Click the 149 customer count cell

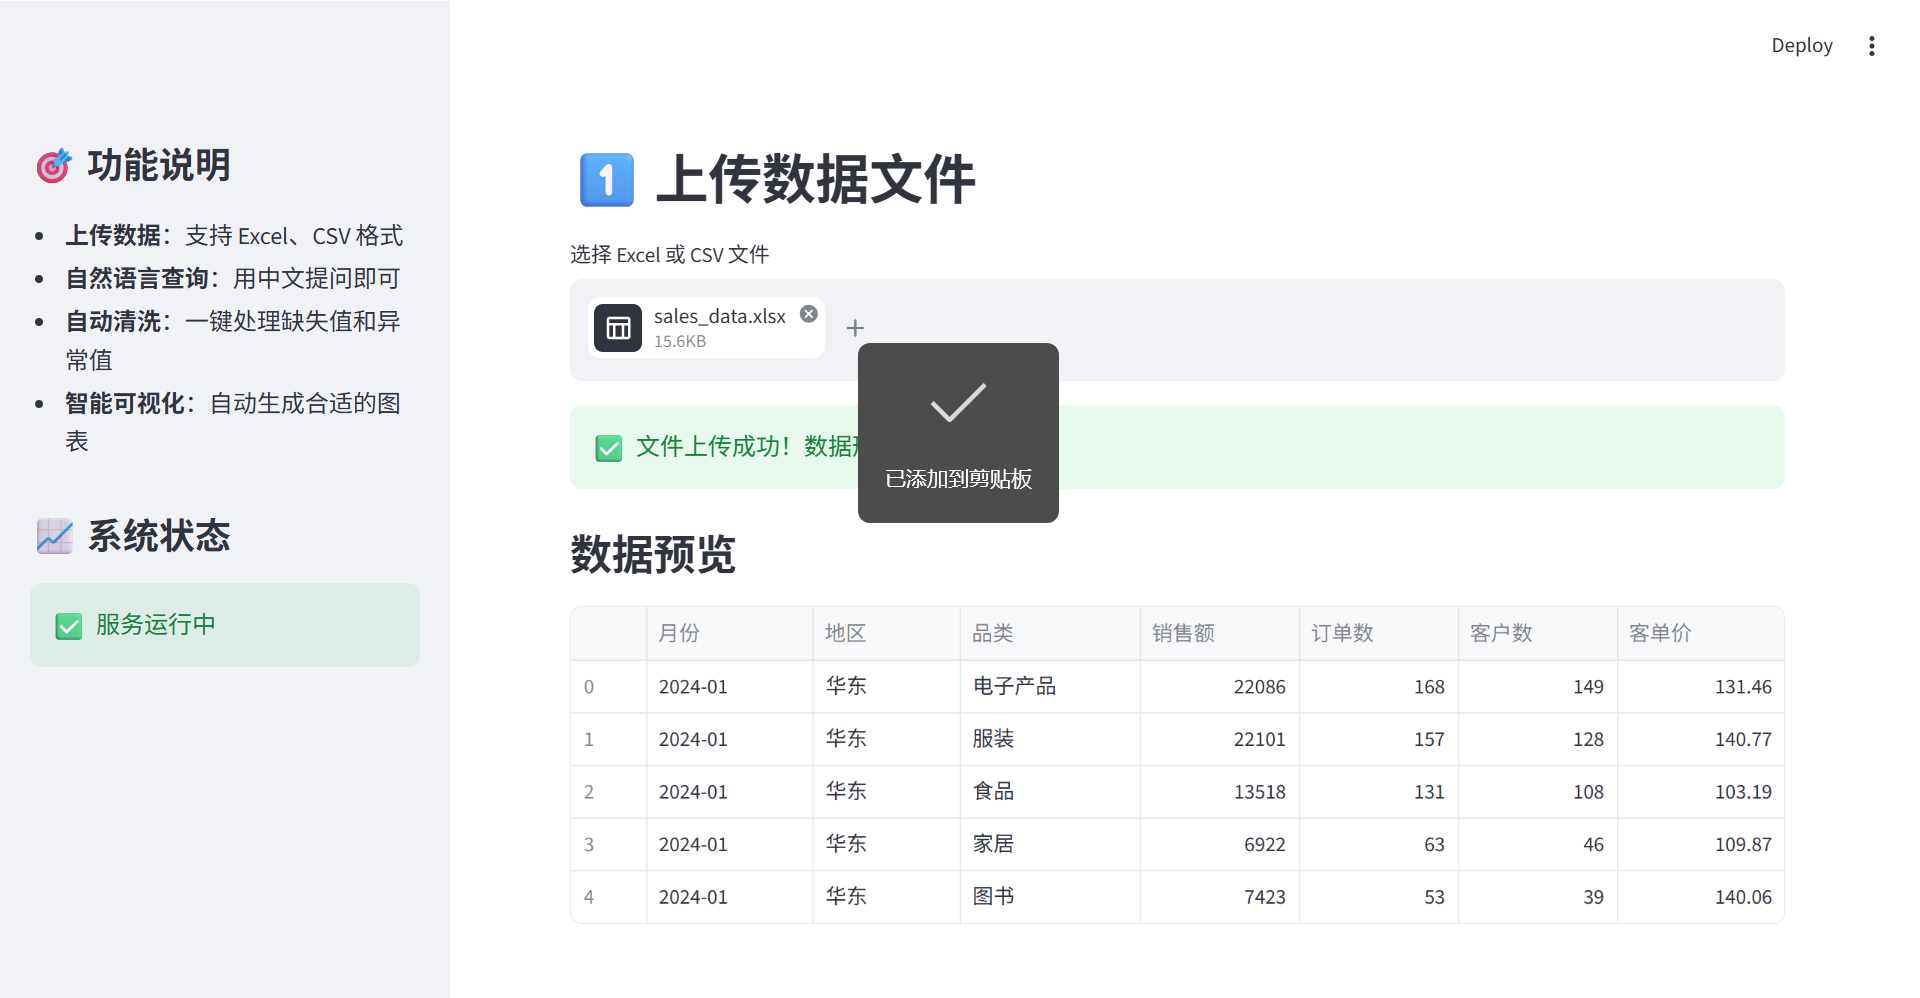1537,687
